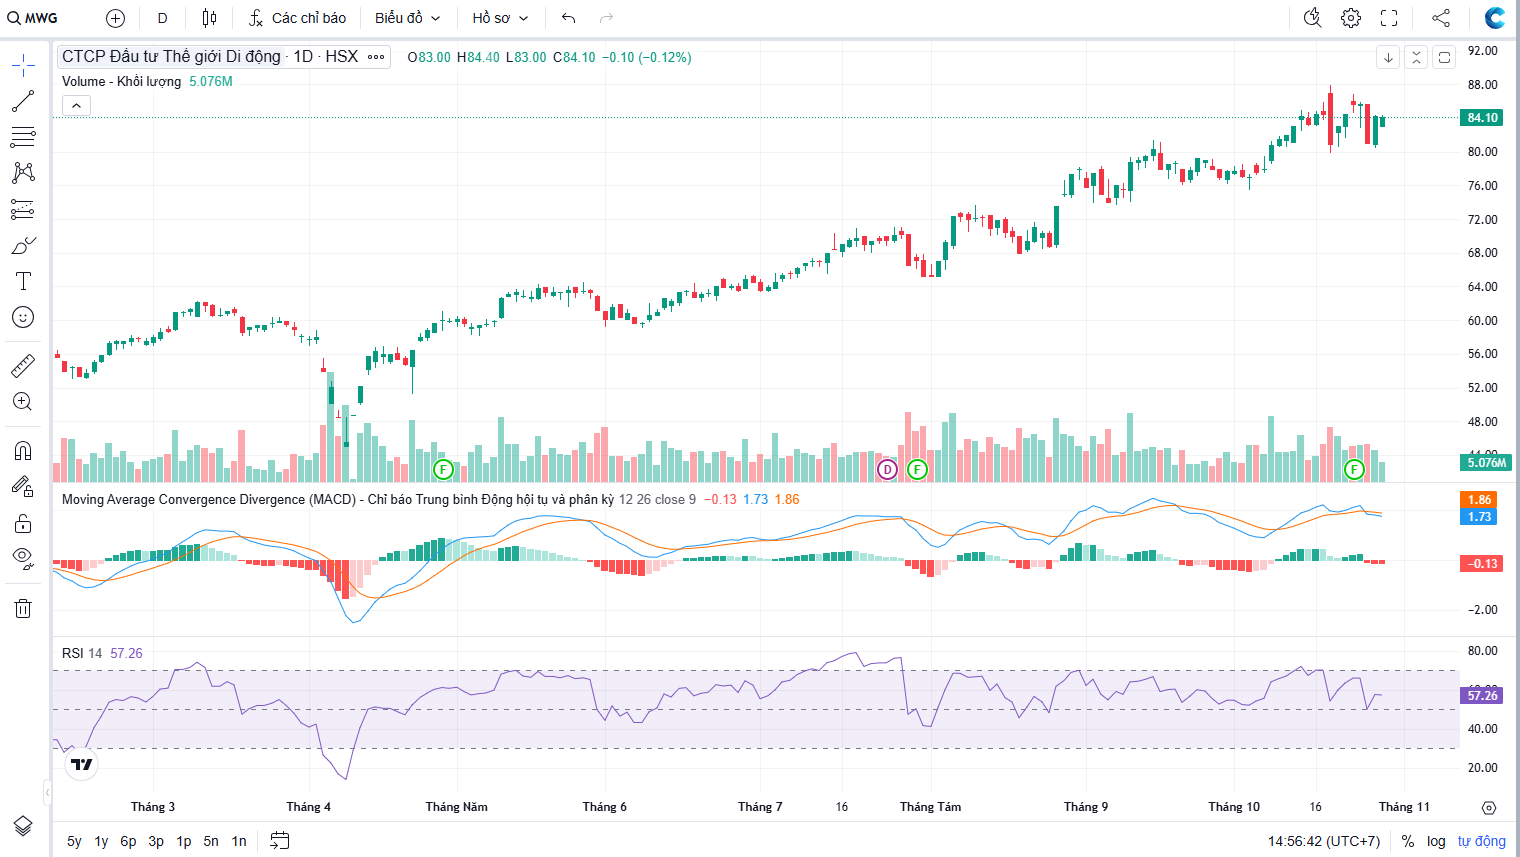Viewport: 1520px width, 857px height.
Task: Toggle lock all drawing tools
Action: [23, 523]
